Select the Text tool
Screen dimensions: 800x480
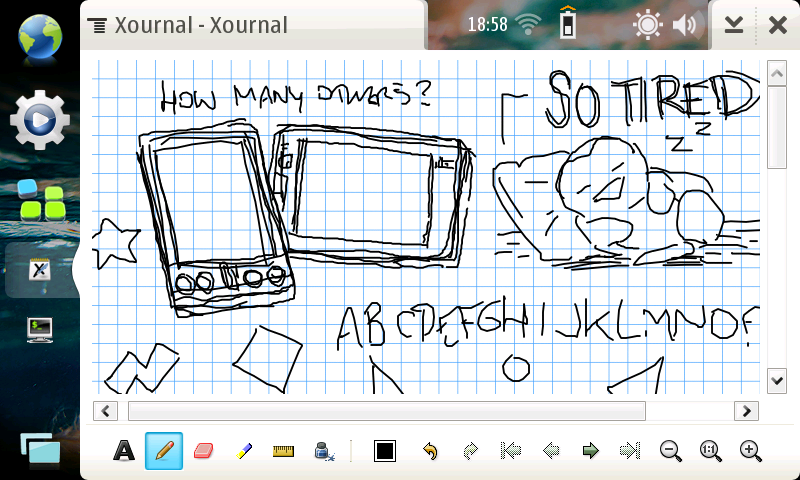(x=124, y=451)
